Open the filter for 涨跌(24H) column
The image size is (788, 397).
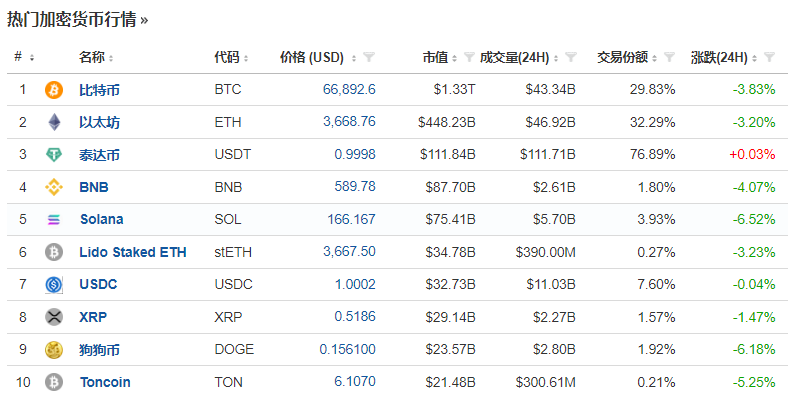[x=769, y=57]
